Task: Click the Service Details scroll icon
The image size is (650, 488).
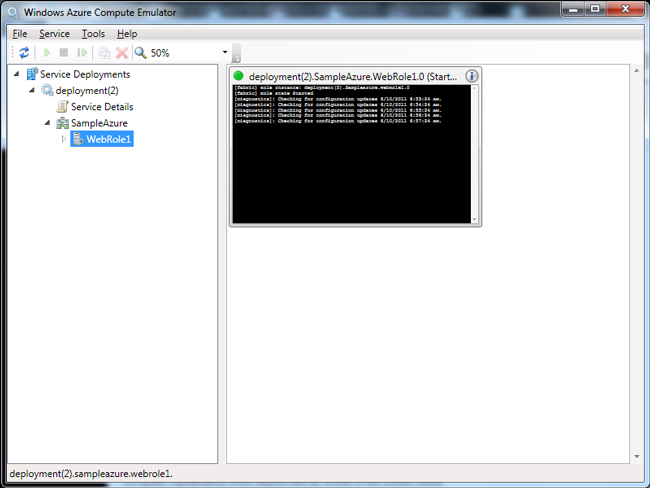Action: pos(63,107)
